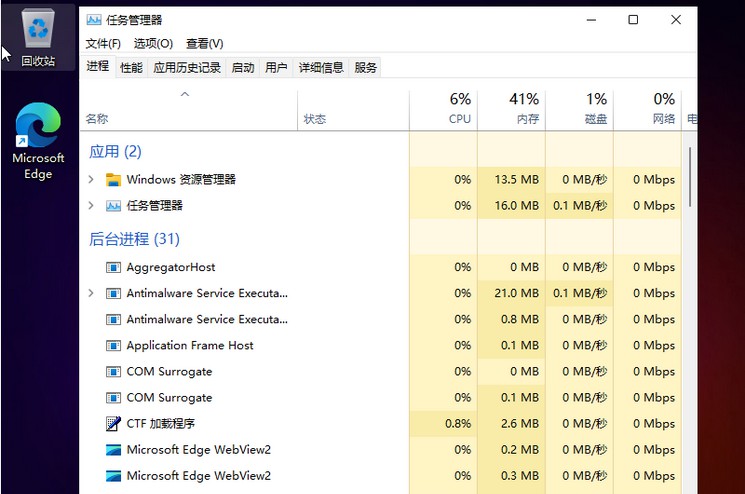Open the 查看(V) menu
This screenshot has width=745, height=494.
205,44
